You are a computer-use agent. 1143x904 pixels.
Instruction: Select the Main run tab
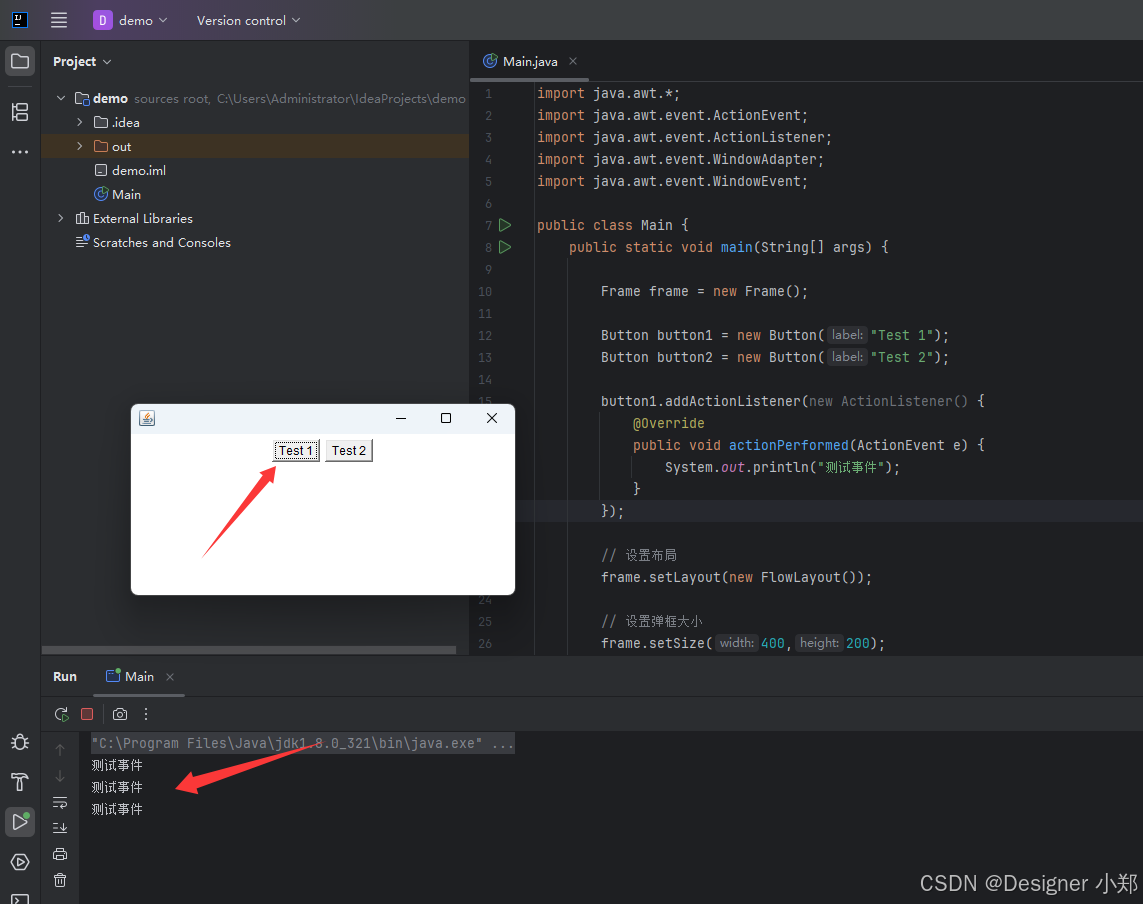pos(139,677)
